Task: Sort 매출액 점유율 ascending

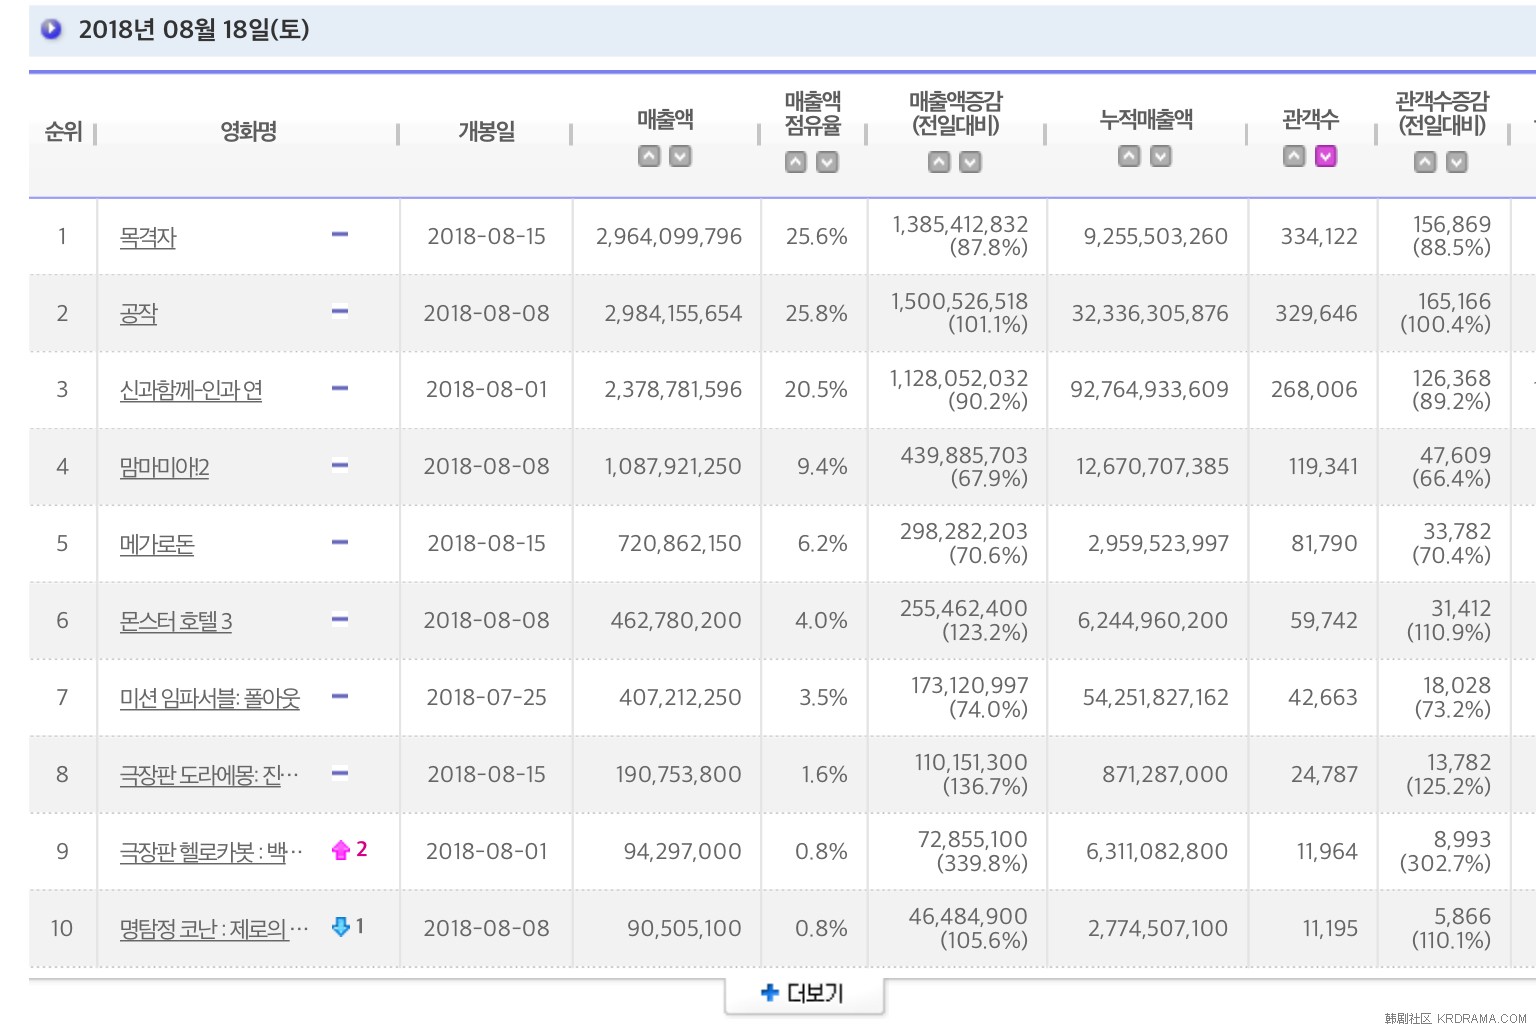Action: 796,162
